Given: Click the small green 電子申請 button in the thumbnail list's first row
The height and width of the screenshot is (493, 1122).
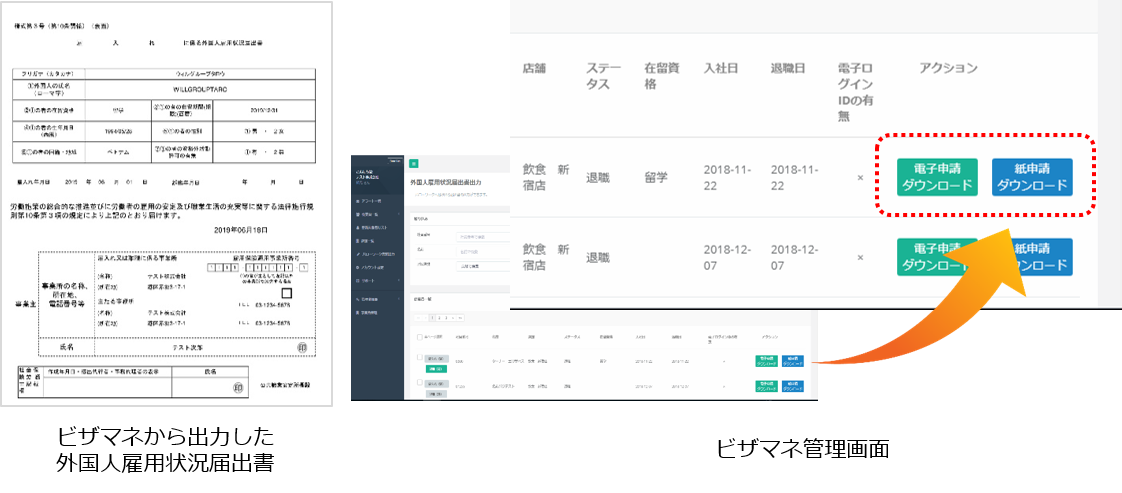Looking at the screenshot, I should point(767,359).
